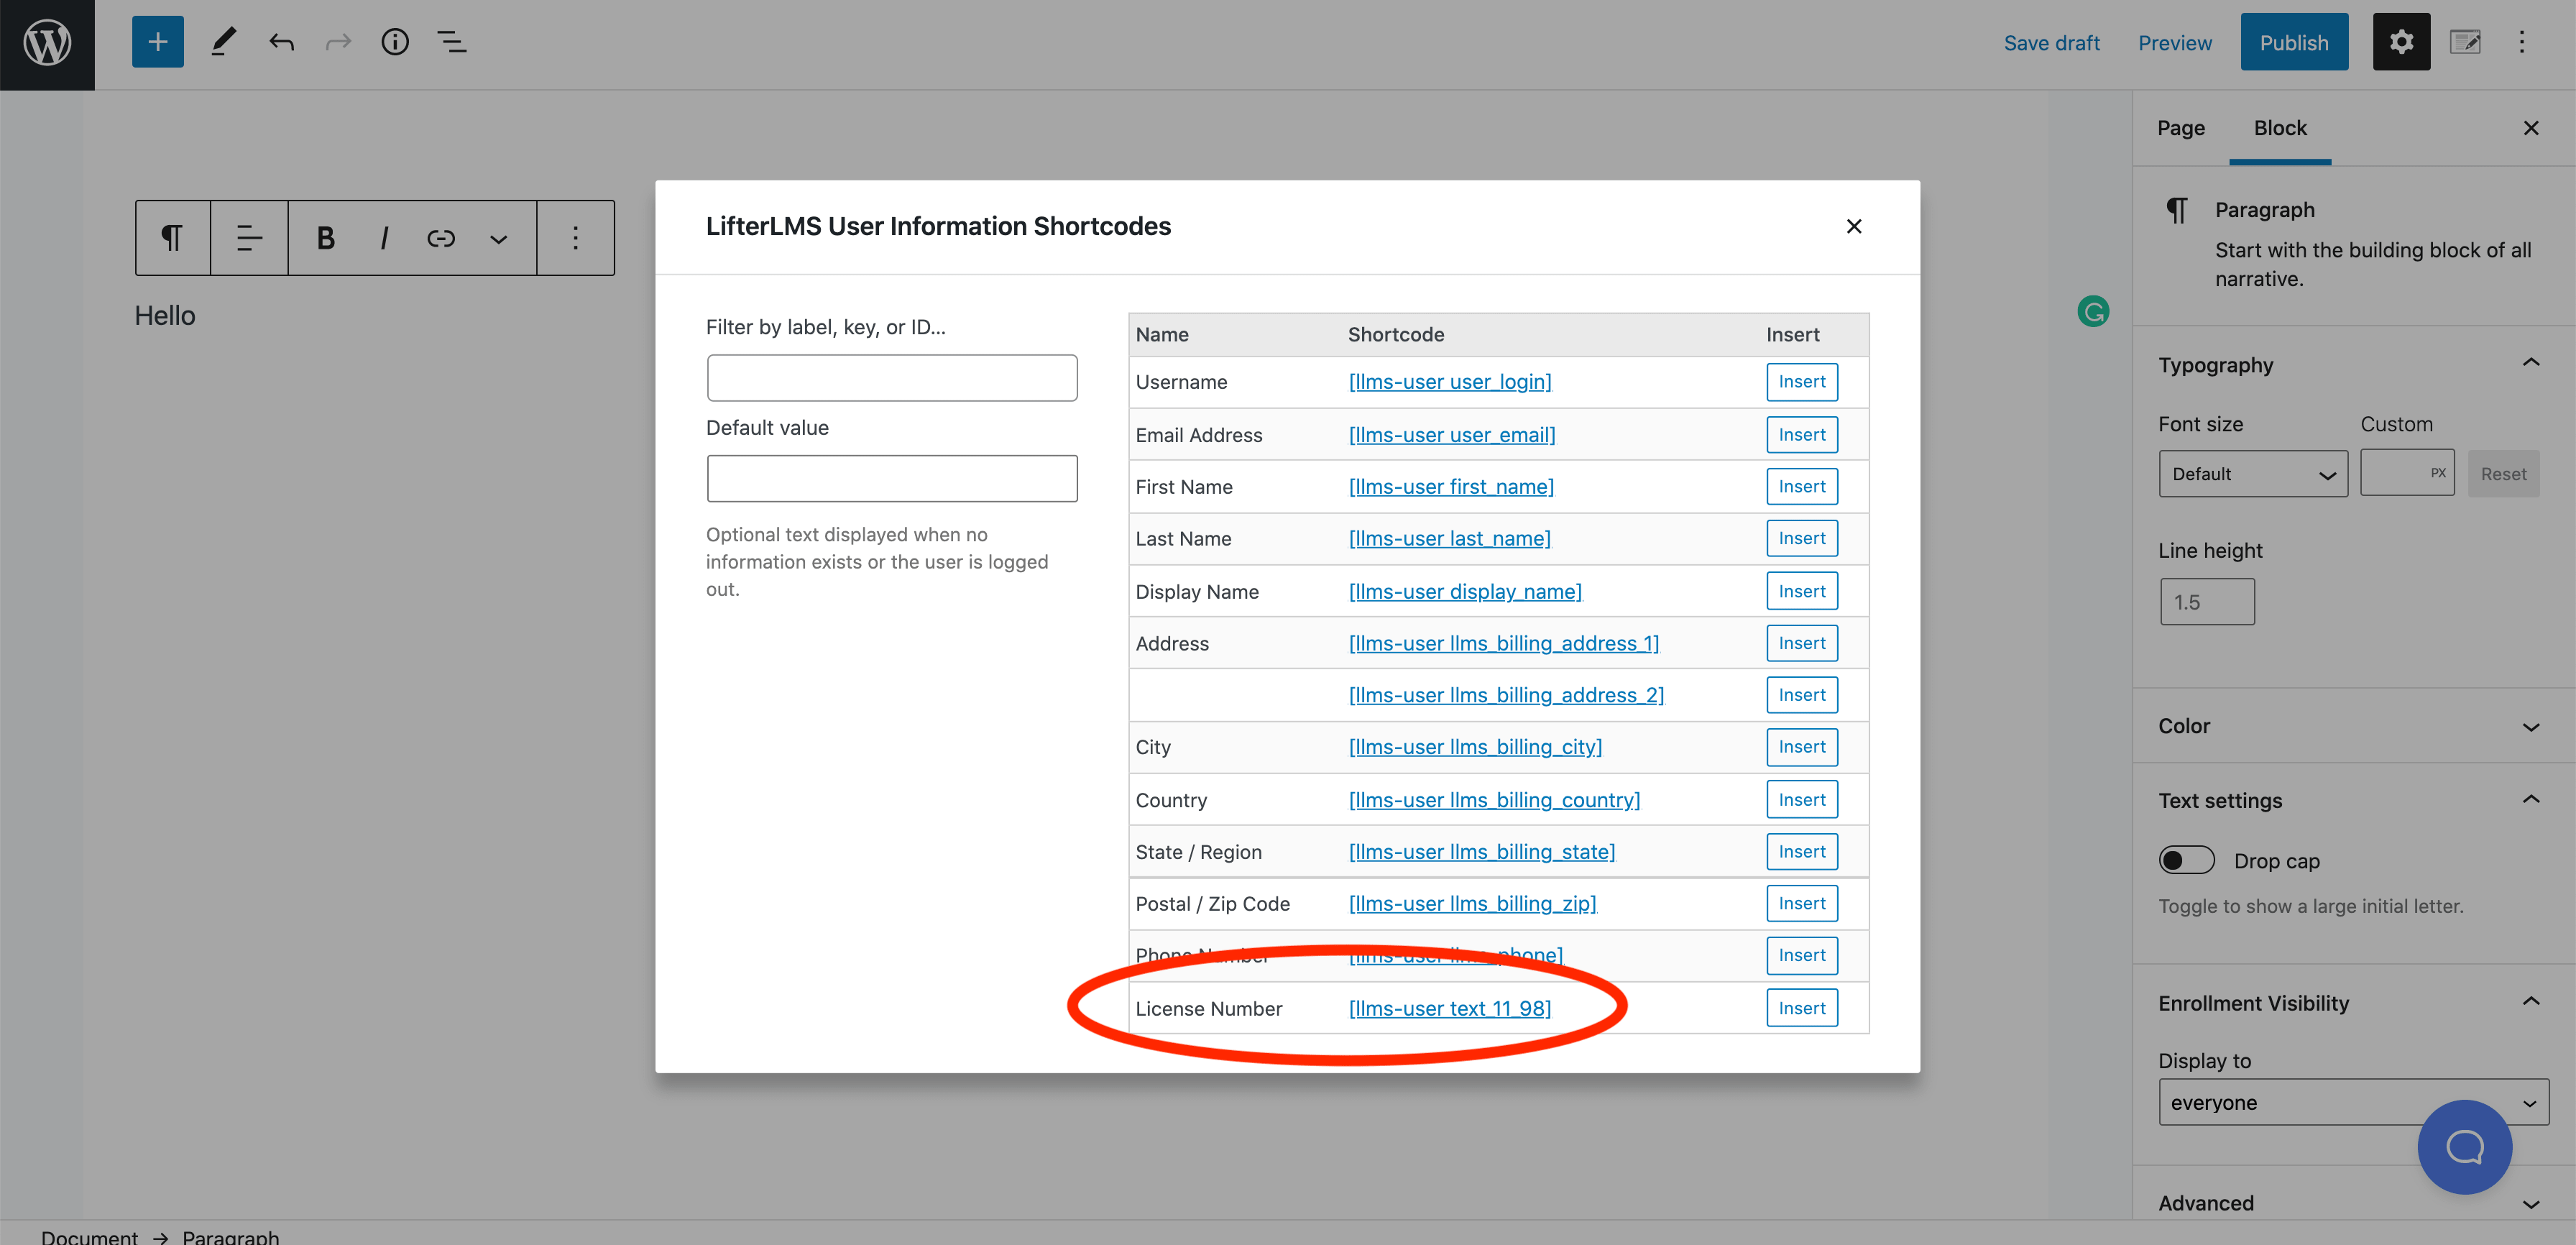Screen dimensions: 2576x1245
Task: Toggle the Drop cap switch
Action: click(2187, 860)
